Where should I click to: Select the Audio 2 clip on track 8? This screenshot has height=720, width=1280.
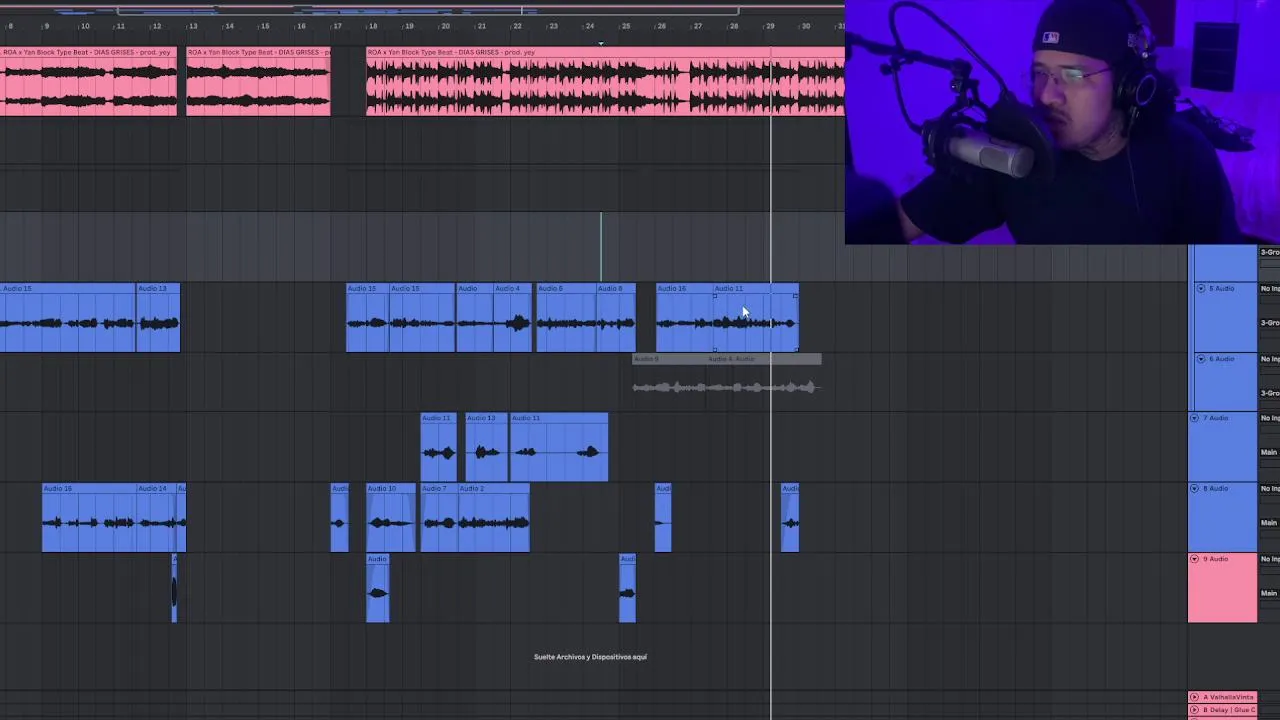tap(495, 518)
